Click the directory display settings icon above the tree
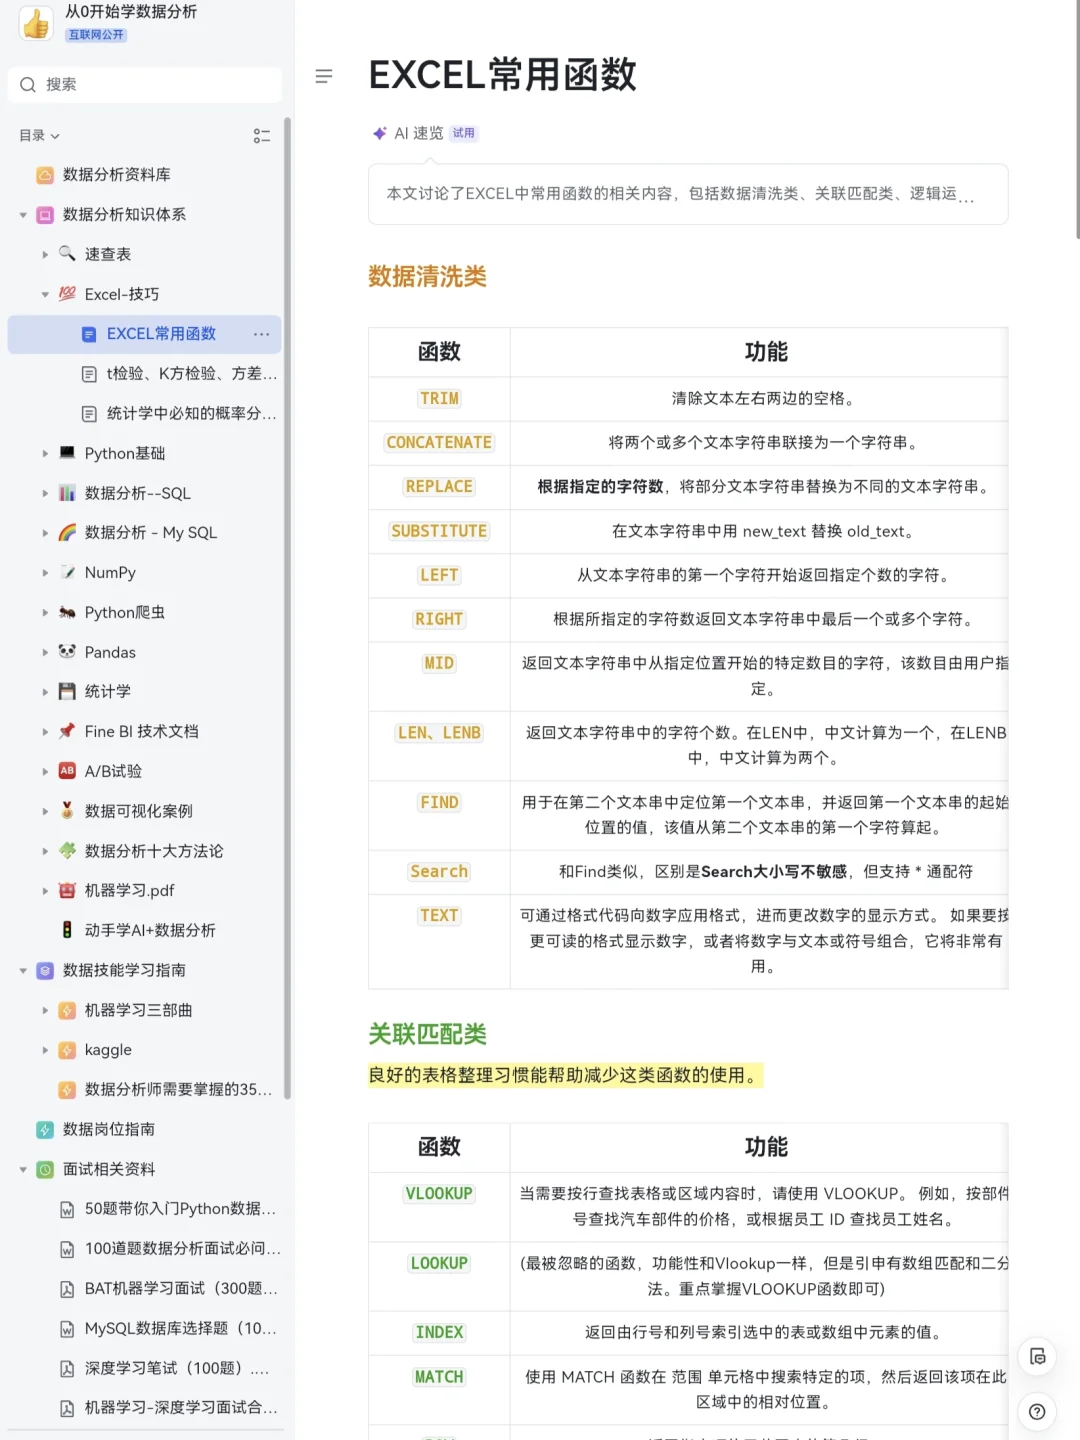 (261, 136)
